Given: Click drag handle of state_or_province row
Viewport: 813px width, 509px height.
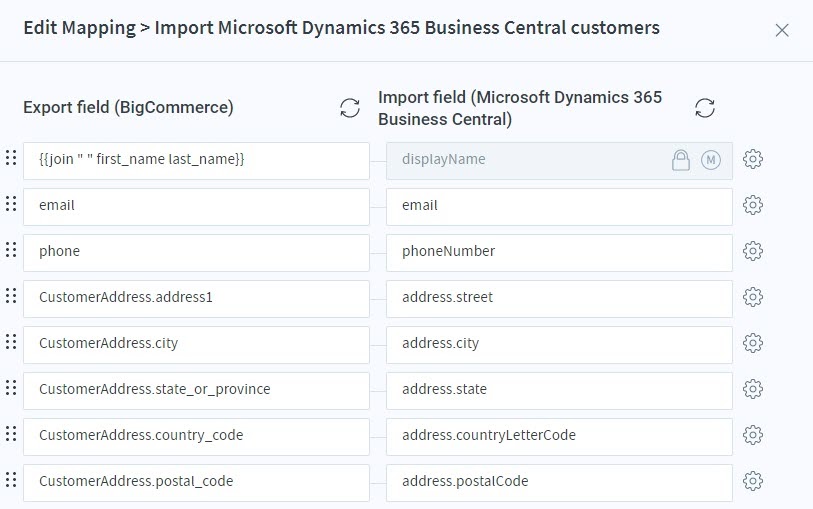Looking at the screenshot, I should 11,388.
